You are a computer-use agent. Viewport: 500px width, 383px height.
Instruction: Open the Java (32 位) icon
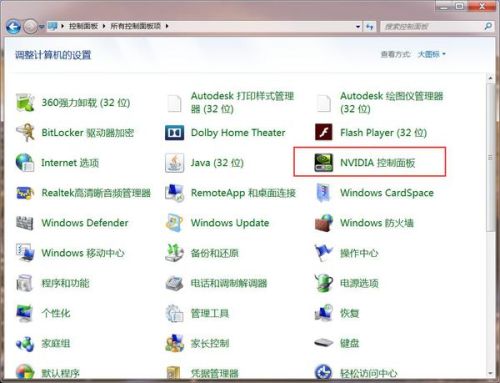coord(174,163)
